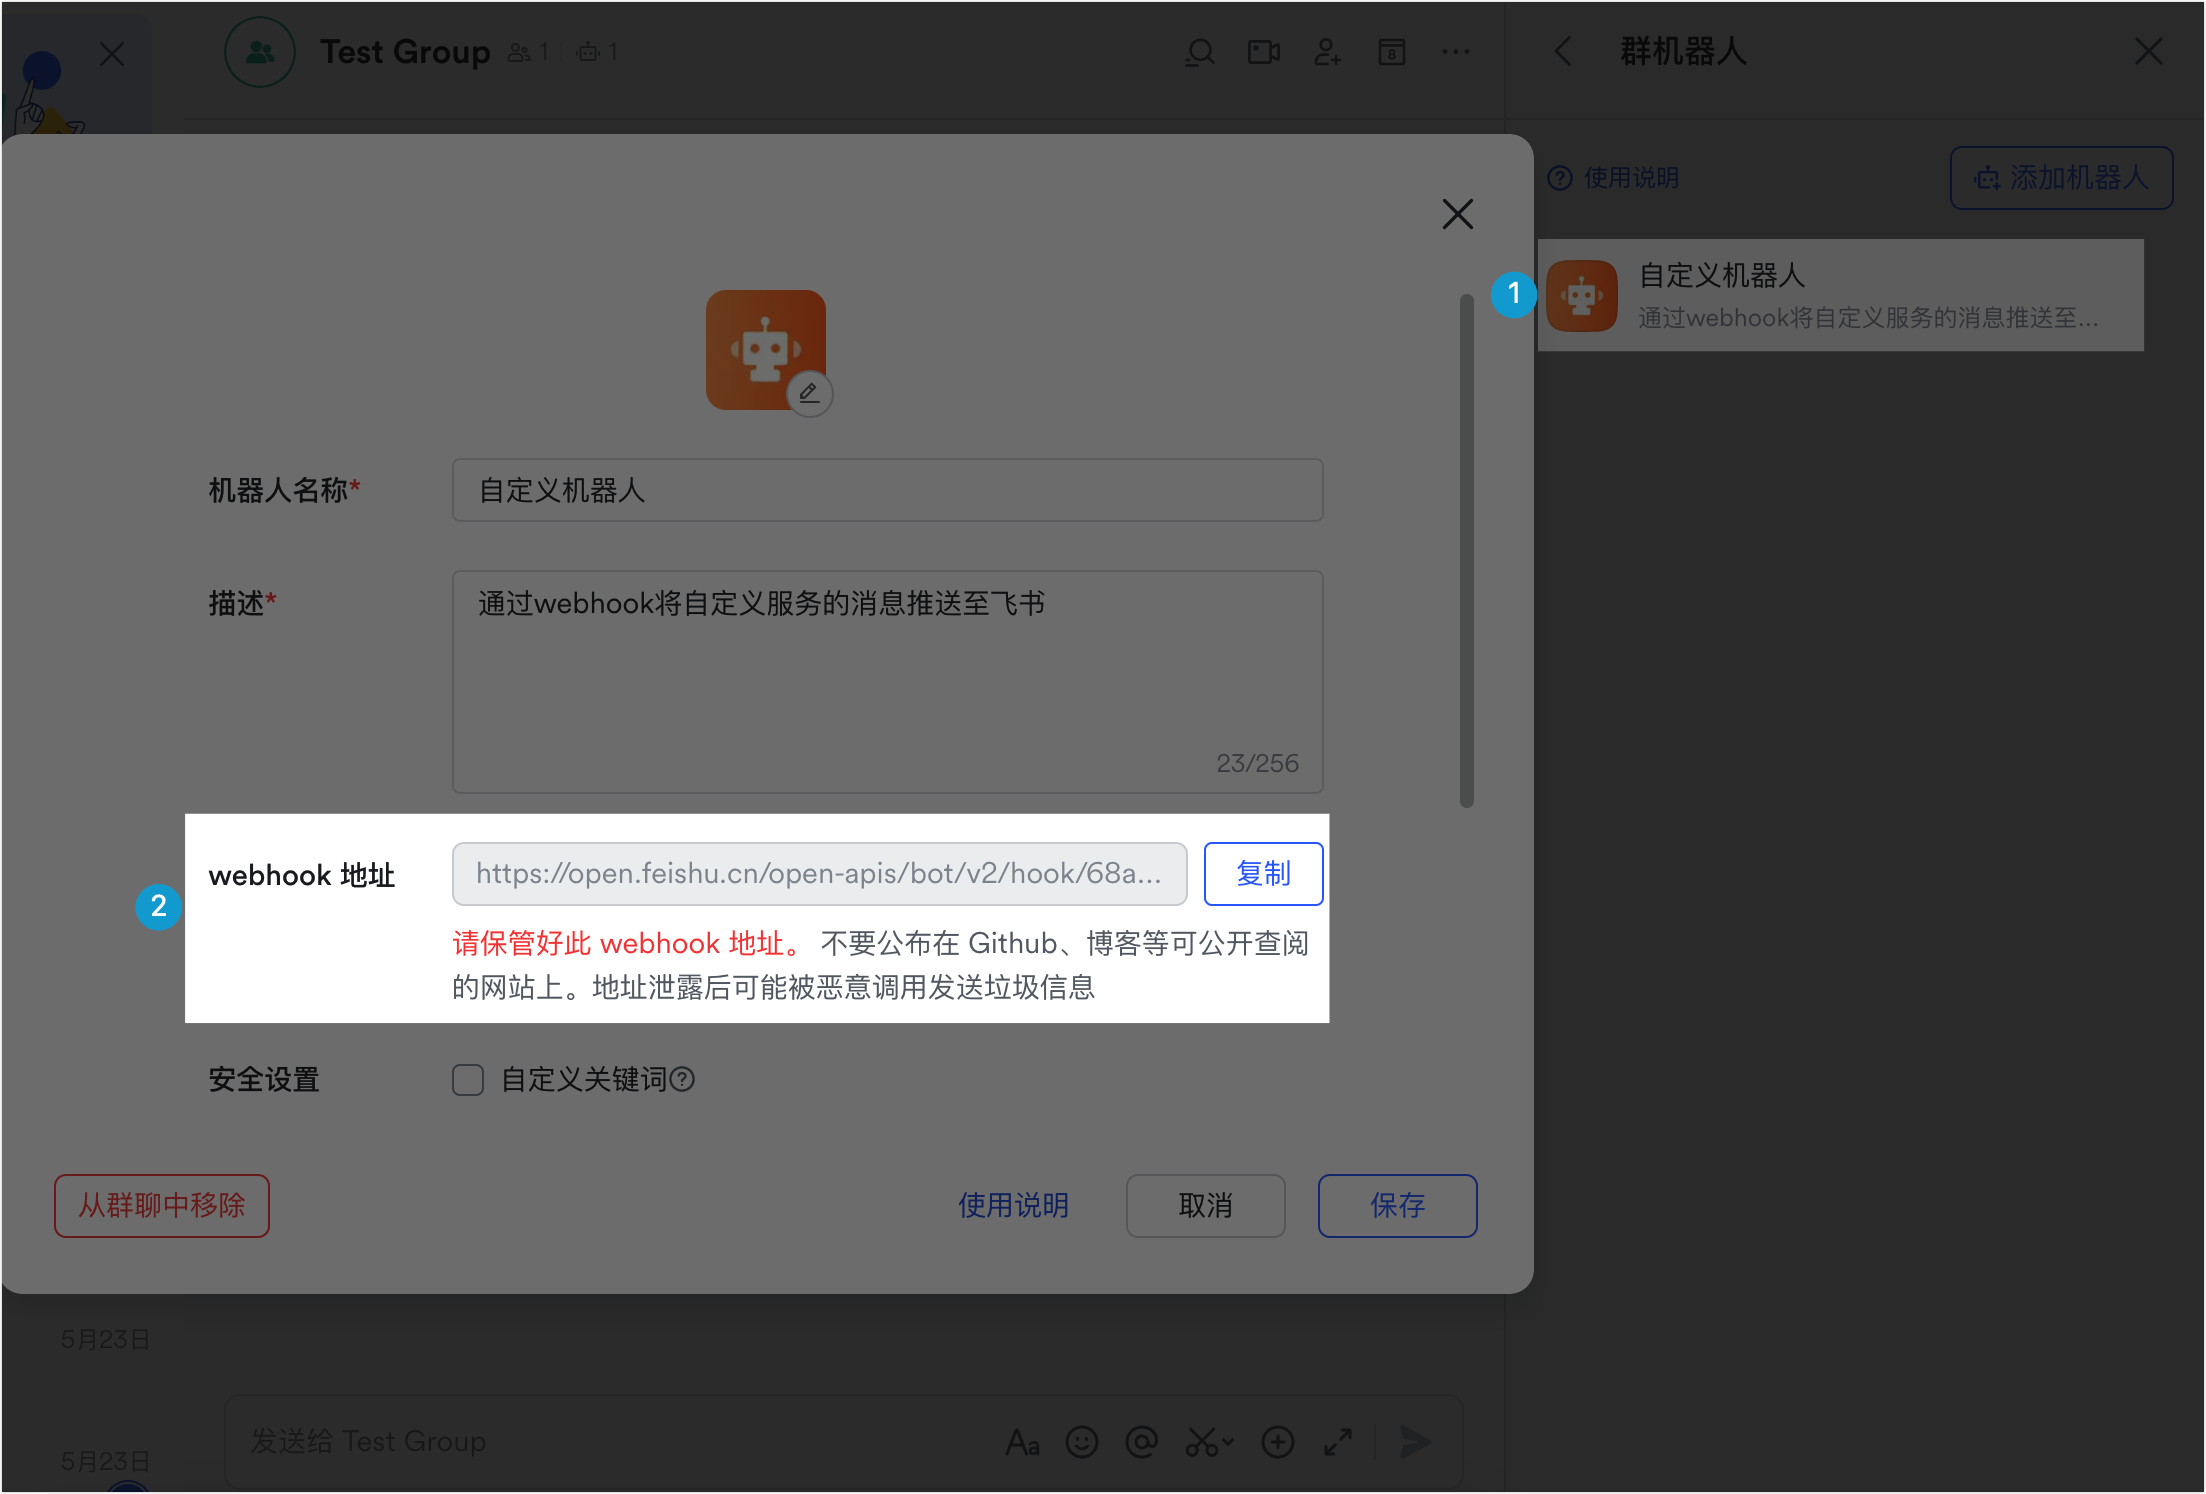Open the chat search icon in header
2206x1494 pixels.
[x=1199, y=52]
